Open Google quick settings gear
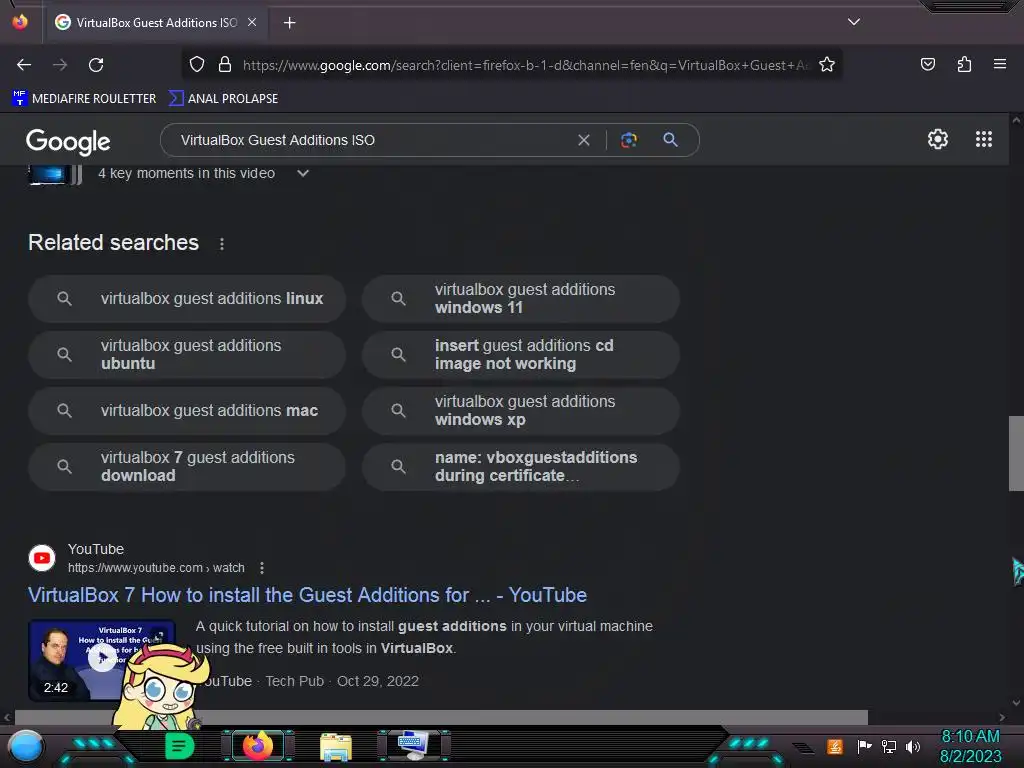 point(938,139)
